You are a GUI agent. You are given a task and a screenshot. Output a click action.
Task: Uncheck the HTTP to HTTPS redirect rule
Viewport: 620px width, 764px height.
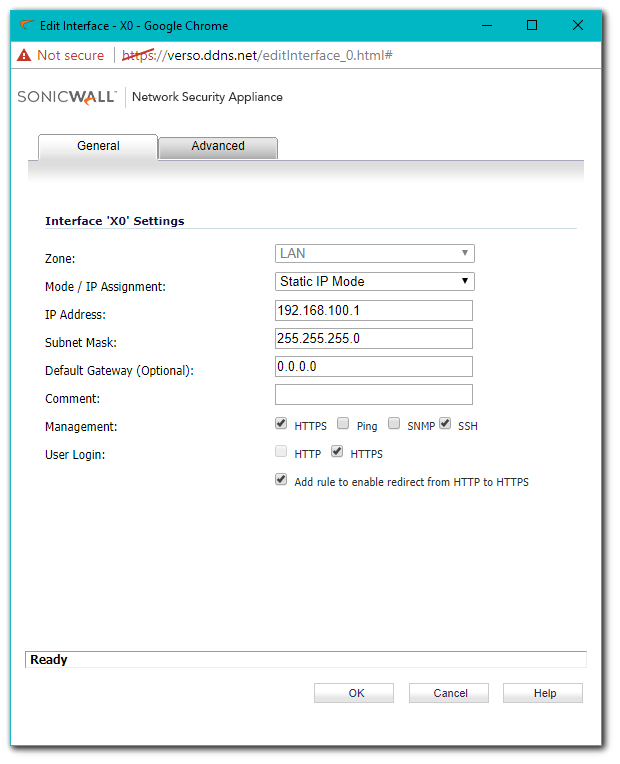coord(282,480)
